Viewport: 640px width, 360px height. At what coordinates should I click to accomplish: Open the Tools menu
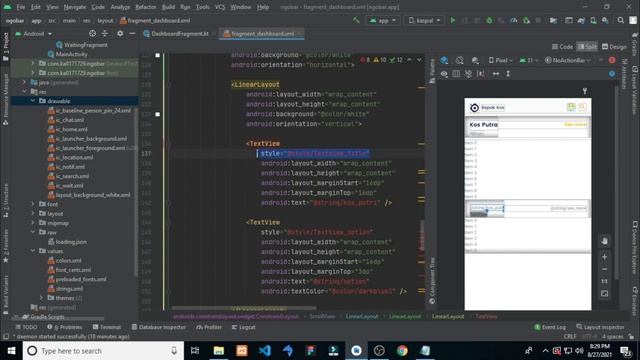(x=202, y=7)
